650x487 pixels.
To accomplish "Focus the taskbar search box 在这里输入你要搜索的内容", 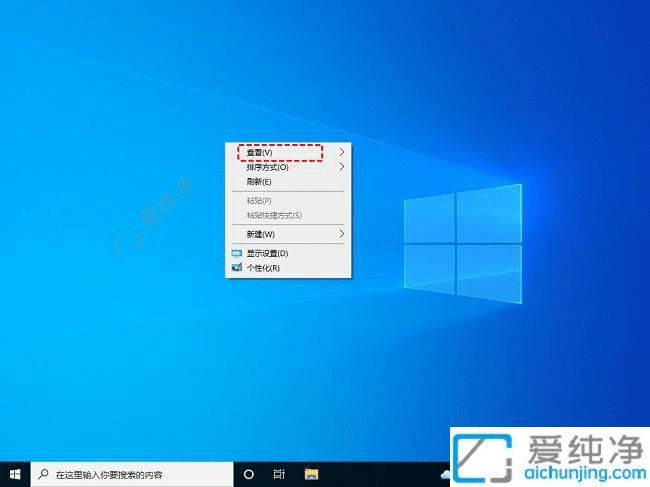I will pos(132,474).
